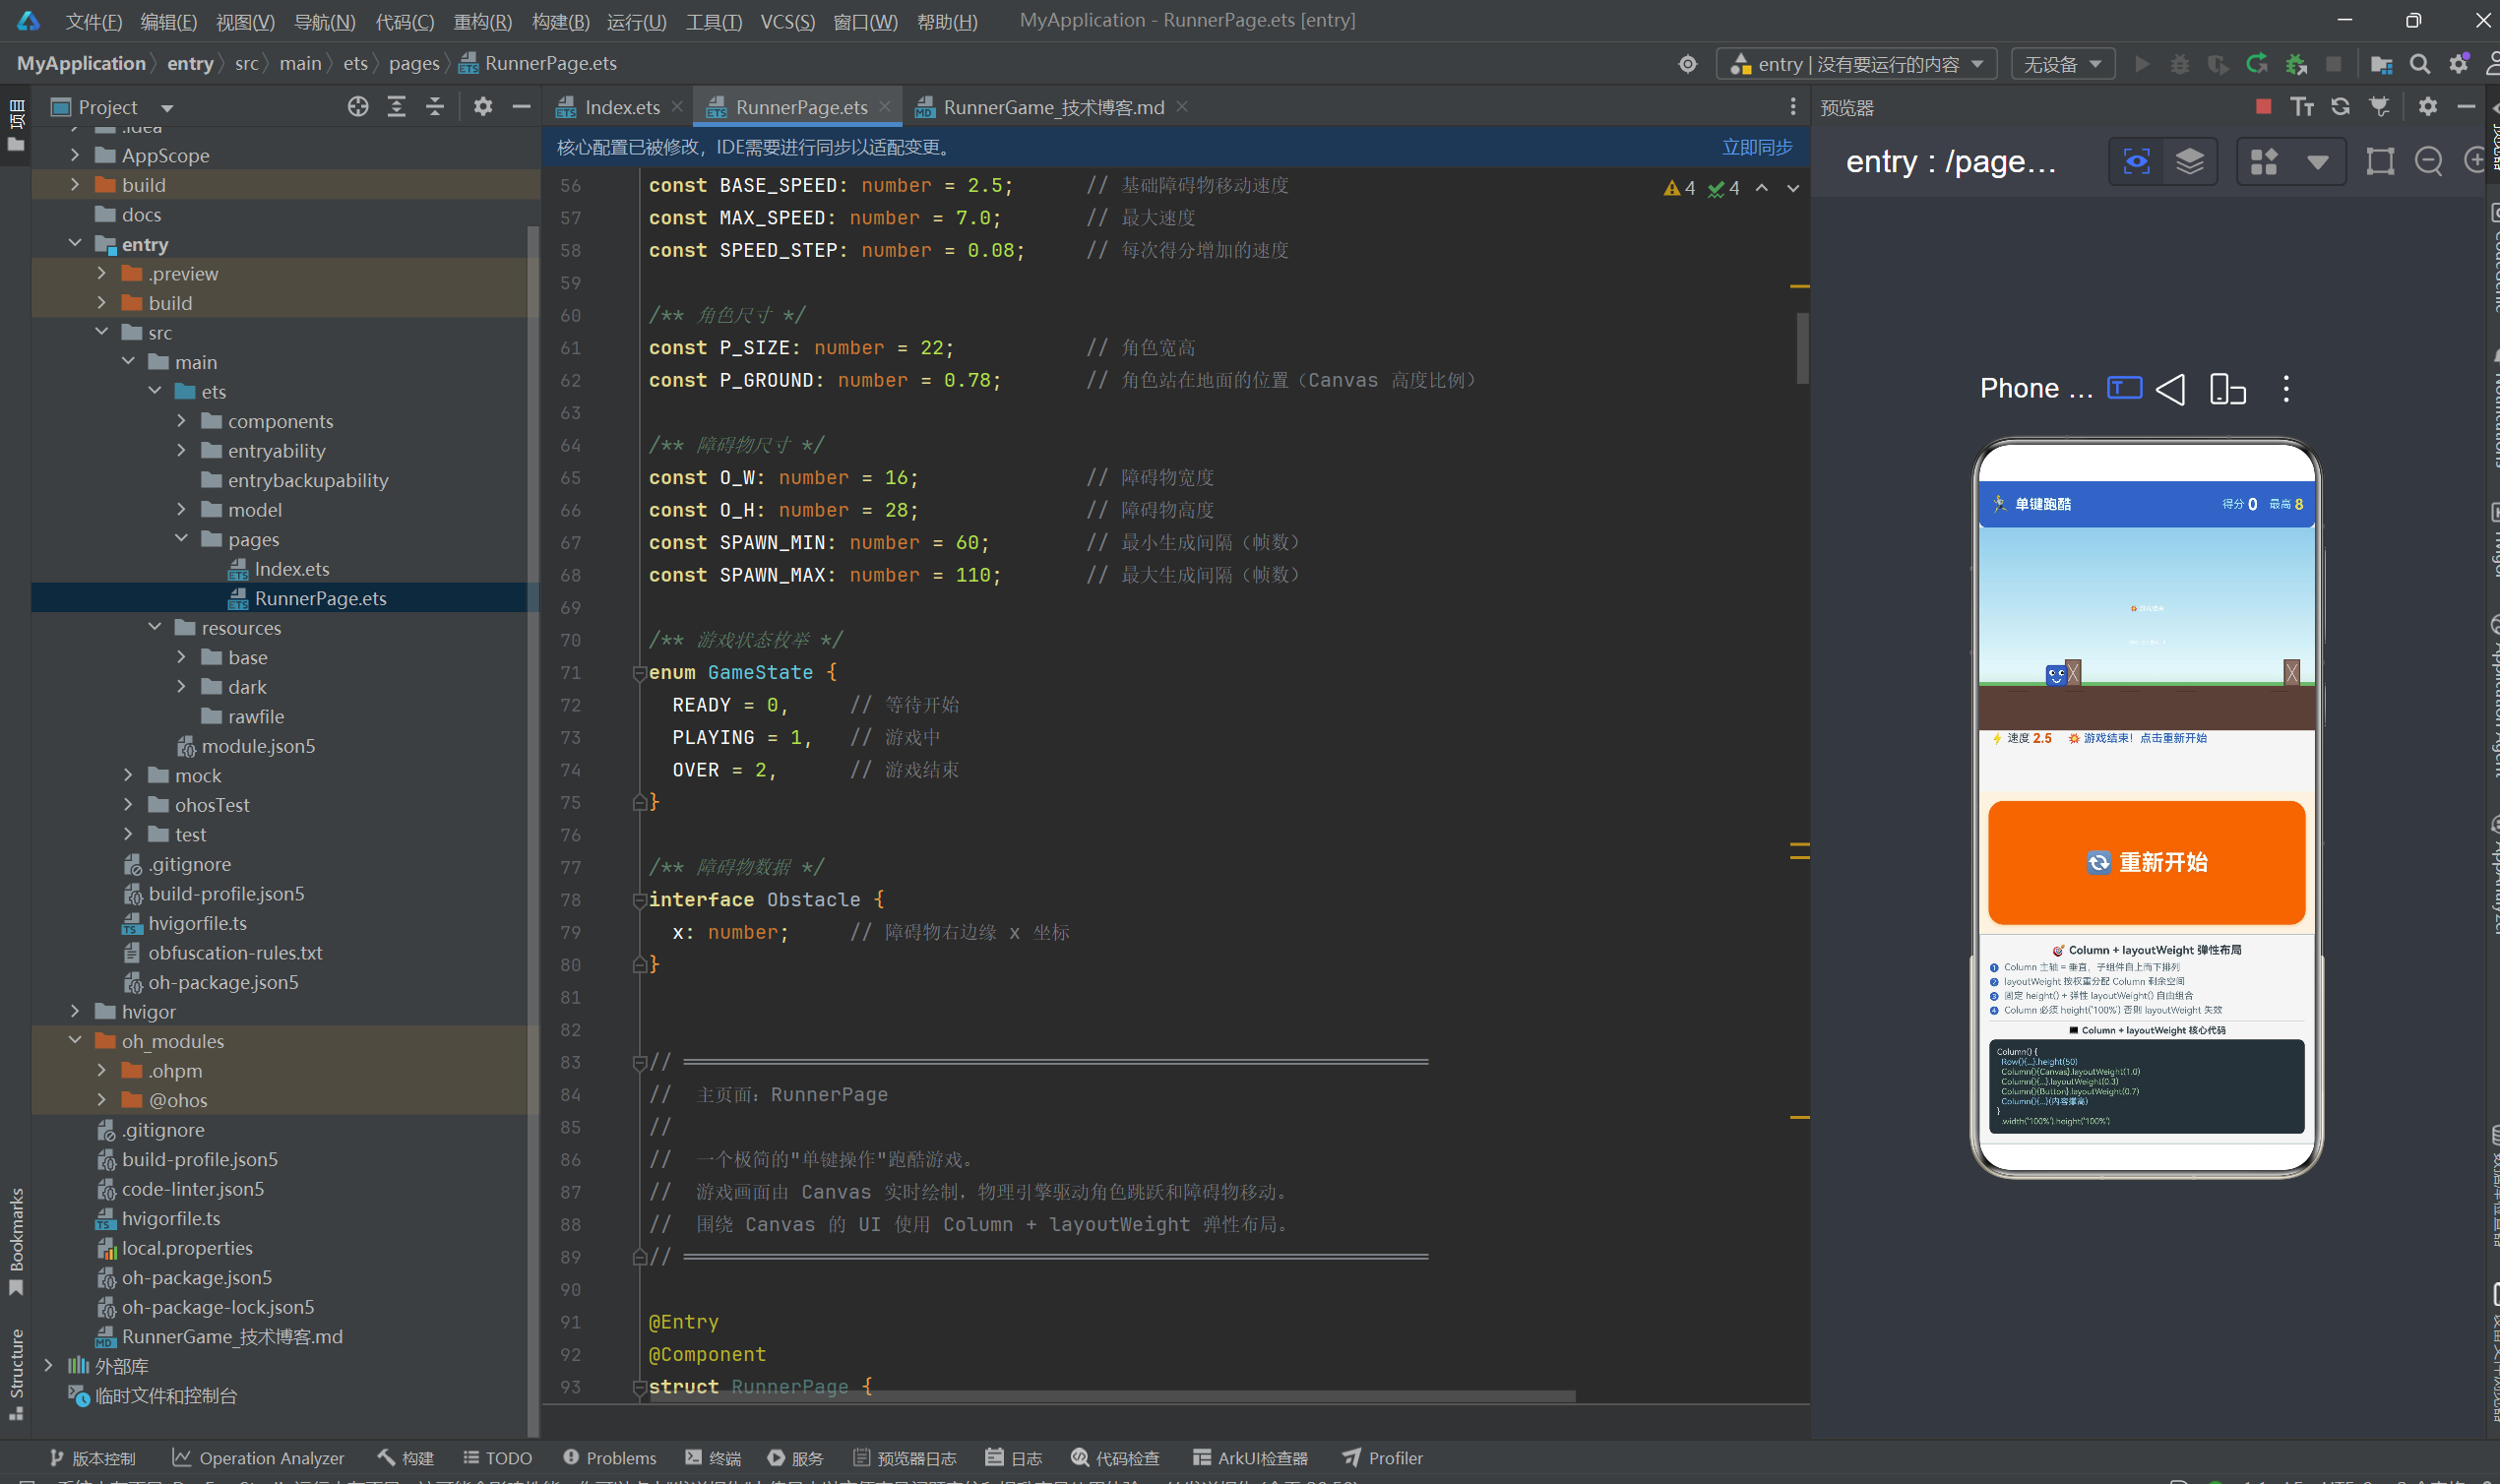Open the project structure folder icon

tap(2381, 64)
